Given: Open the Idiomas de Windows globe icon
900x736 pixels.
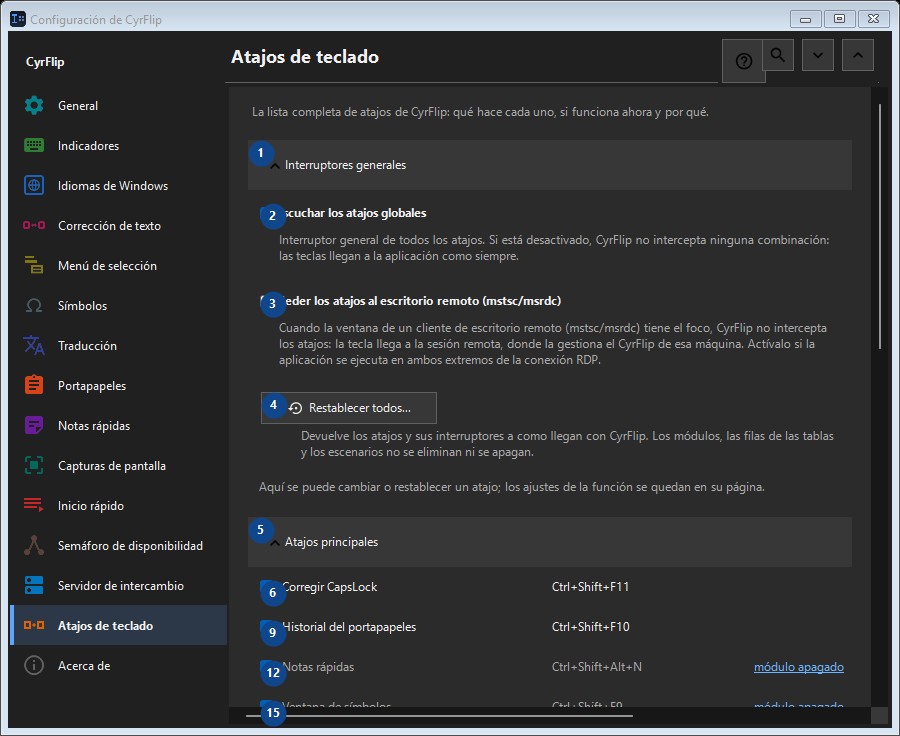Looking at the screenshot, I should 34,185.
